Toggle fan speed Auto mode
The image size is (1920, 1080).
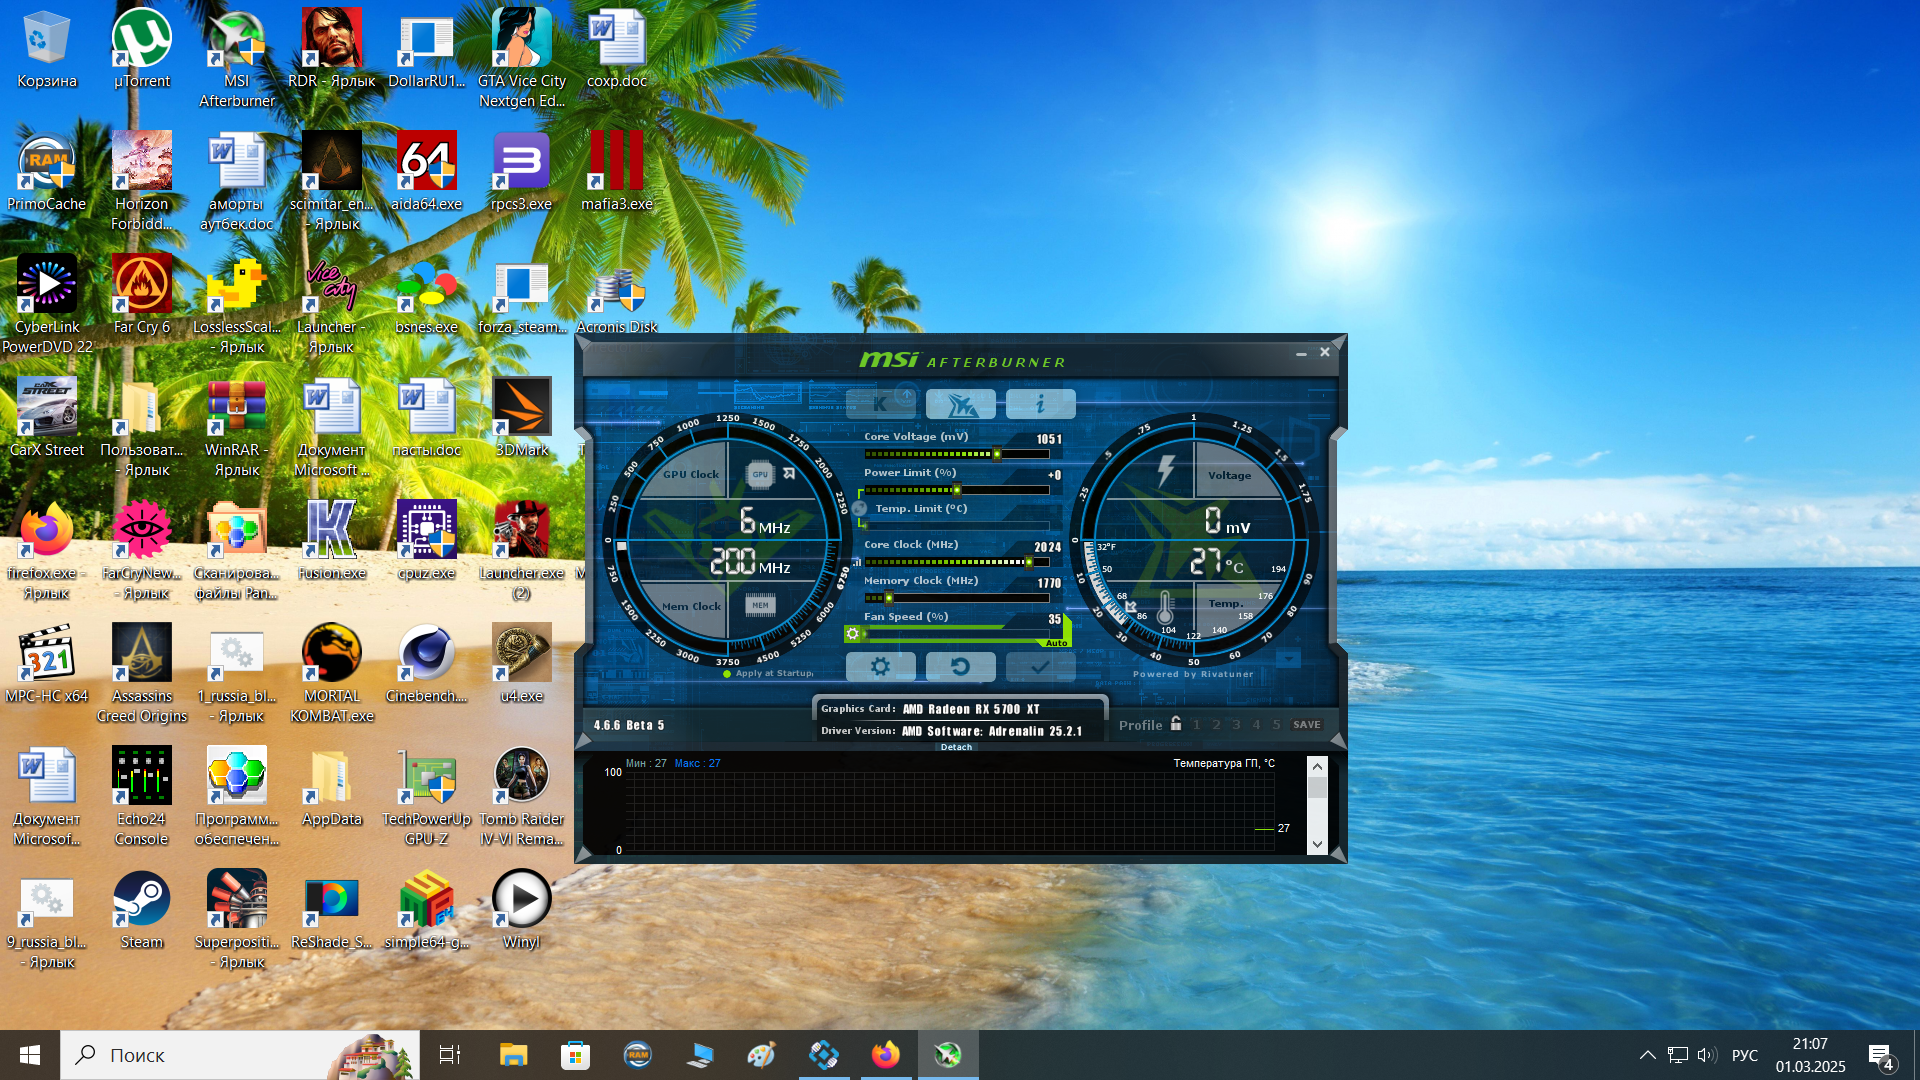pos(1056,643)
